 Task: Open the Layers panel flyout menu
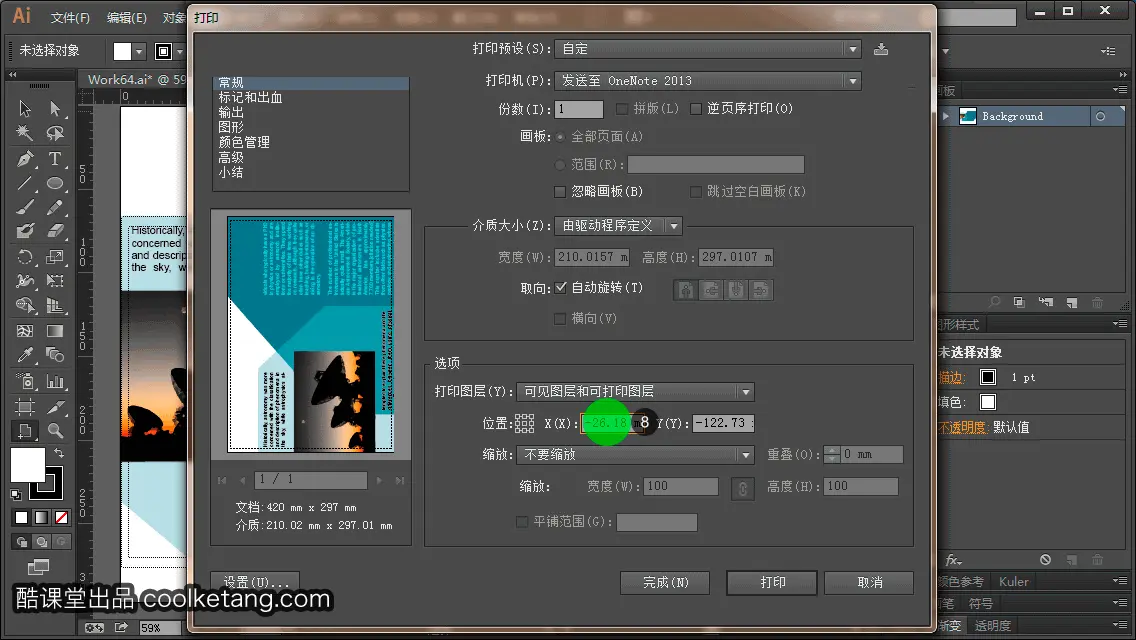click(x=1120, y=90)
